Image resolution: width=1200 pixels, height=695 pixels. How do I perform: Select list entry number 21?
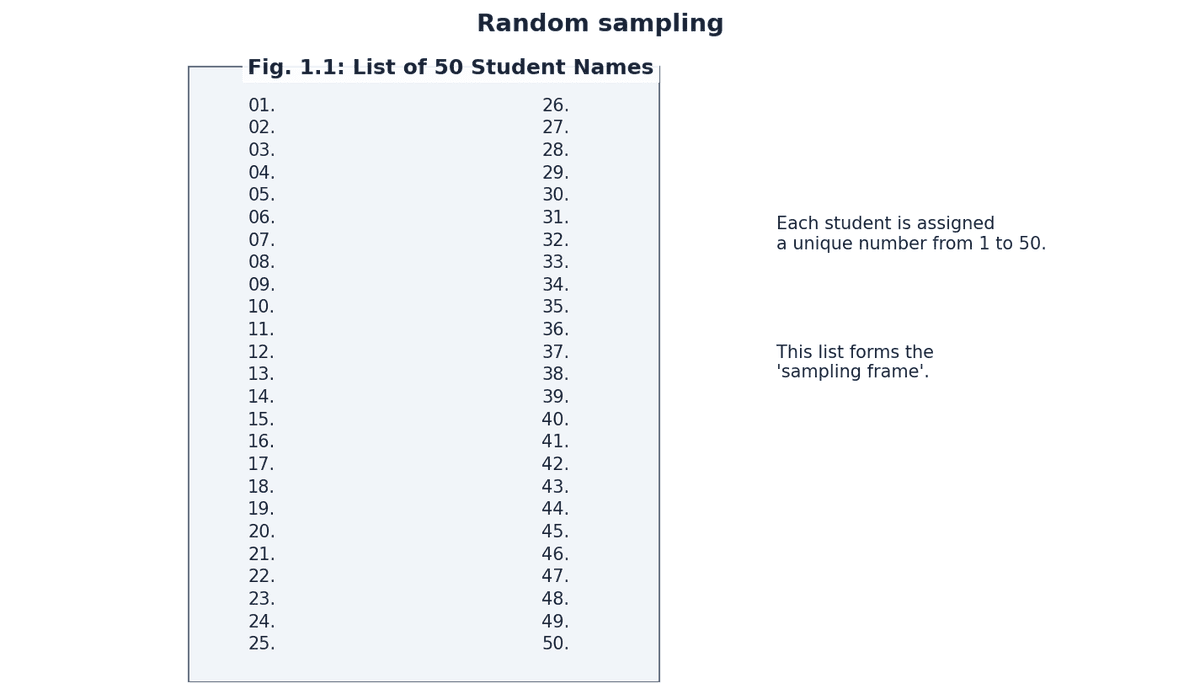pos(261,554)
